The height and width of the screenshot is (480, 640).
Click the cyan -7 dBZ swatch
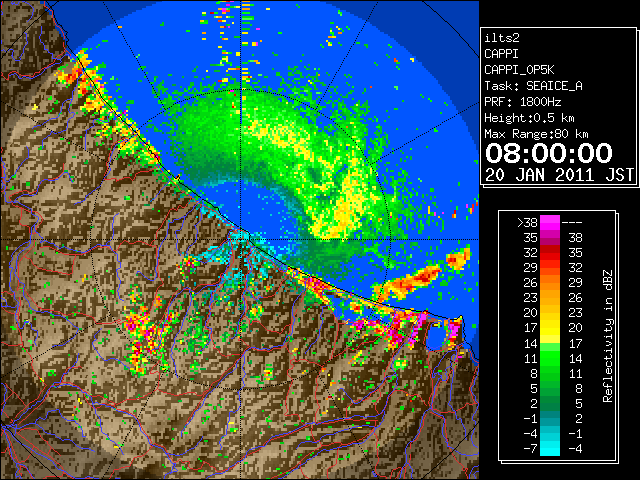pyautogui.click(x=550, y=449)
